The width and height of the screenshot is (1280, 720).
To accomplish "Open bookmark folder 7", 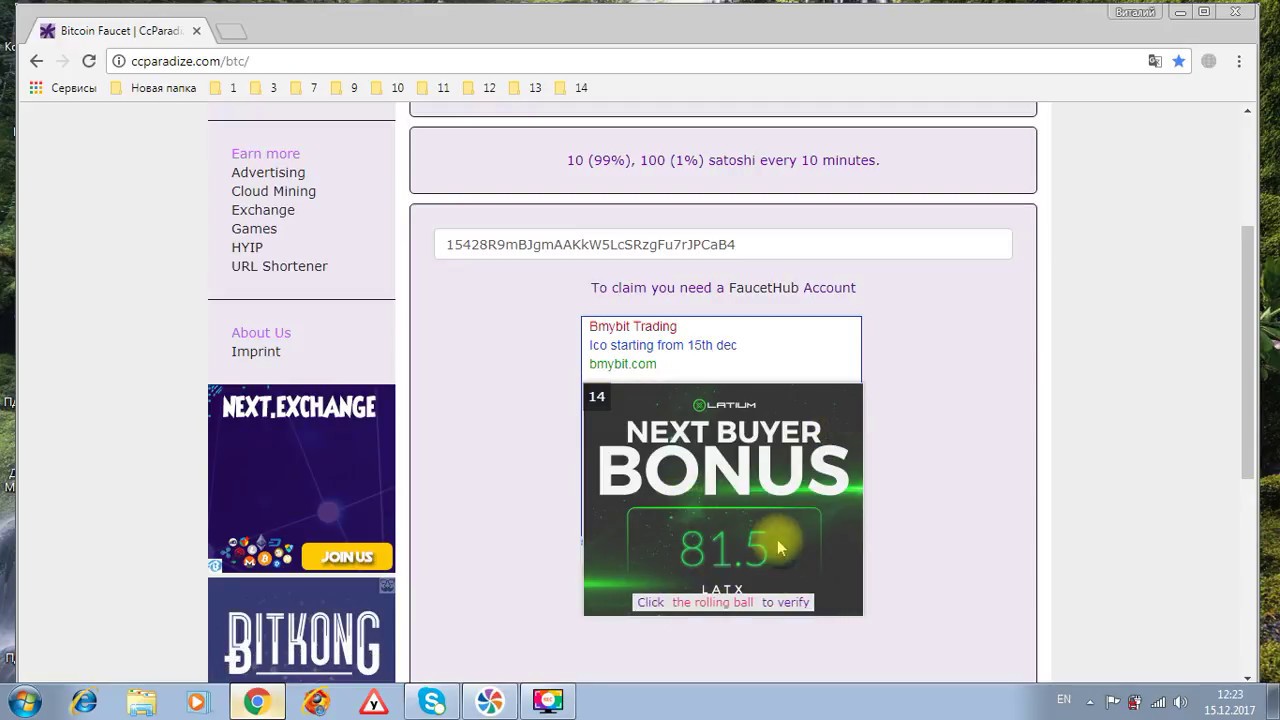I will 303,88.
